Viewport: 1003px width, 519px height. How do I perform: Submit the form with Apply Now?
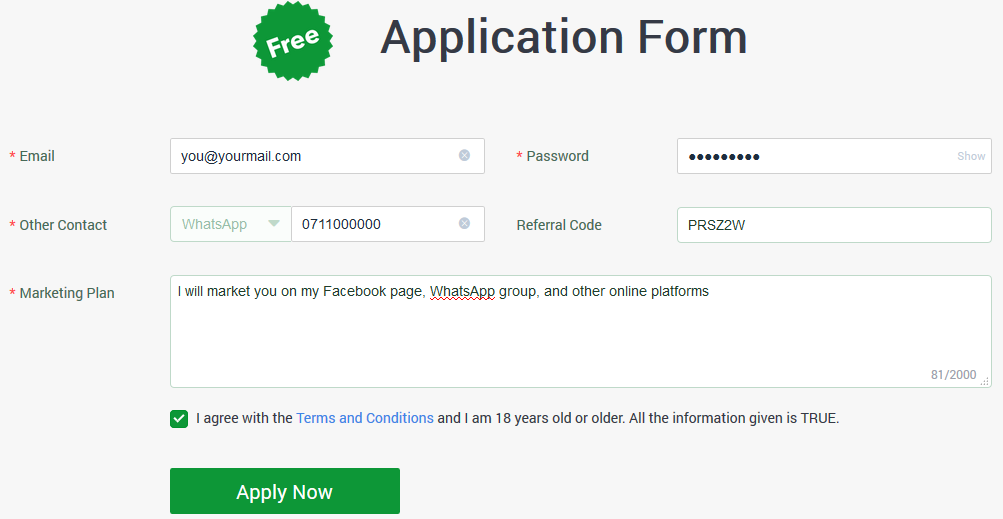285,491
